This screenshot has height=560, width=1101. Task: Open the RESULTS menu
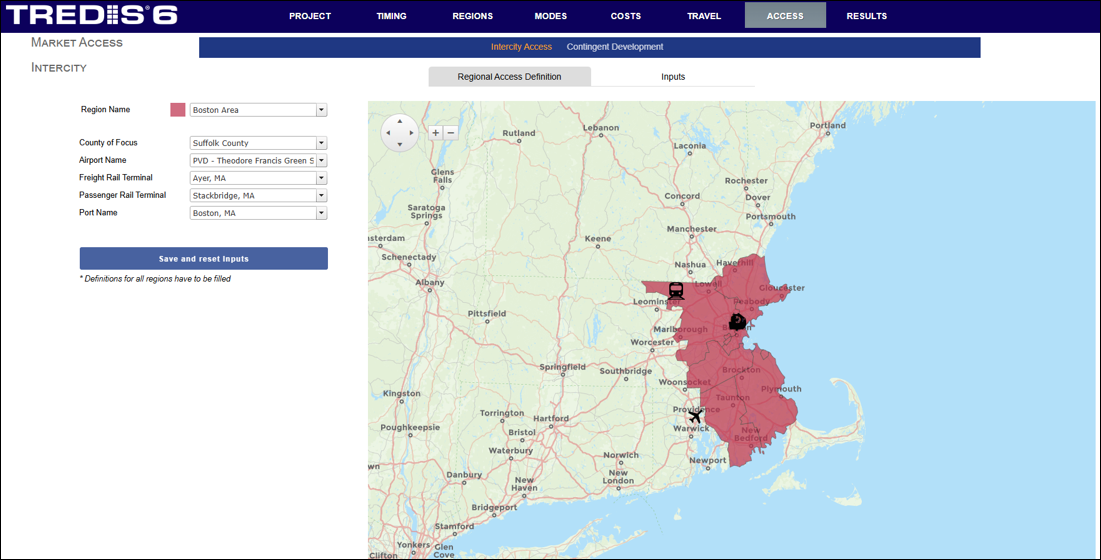pyautogui.click(x=866, y=16)
